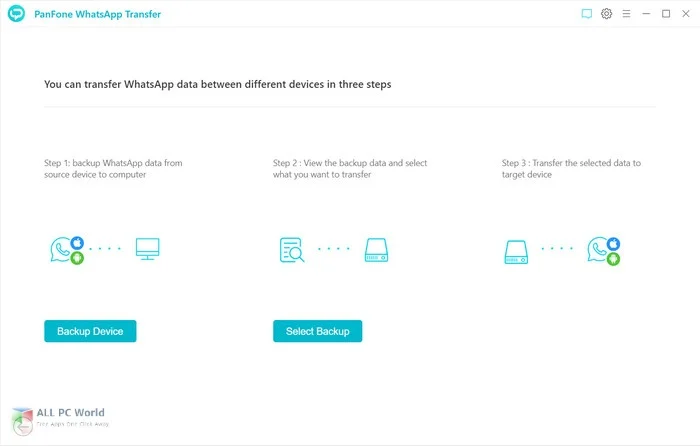Maximize the PanFone window

666,14
